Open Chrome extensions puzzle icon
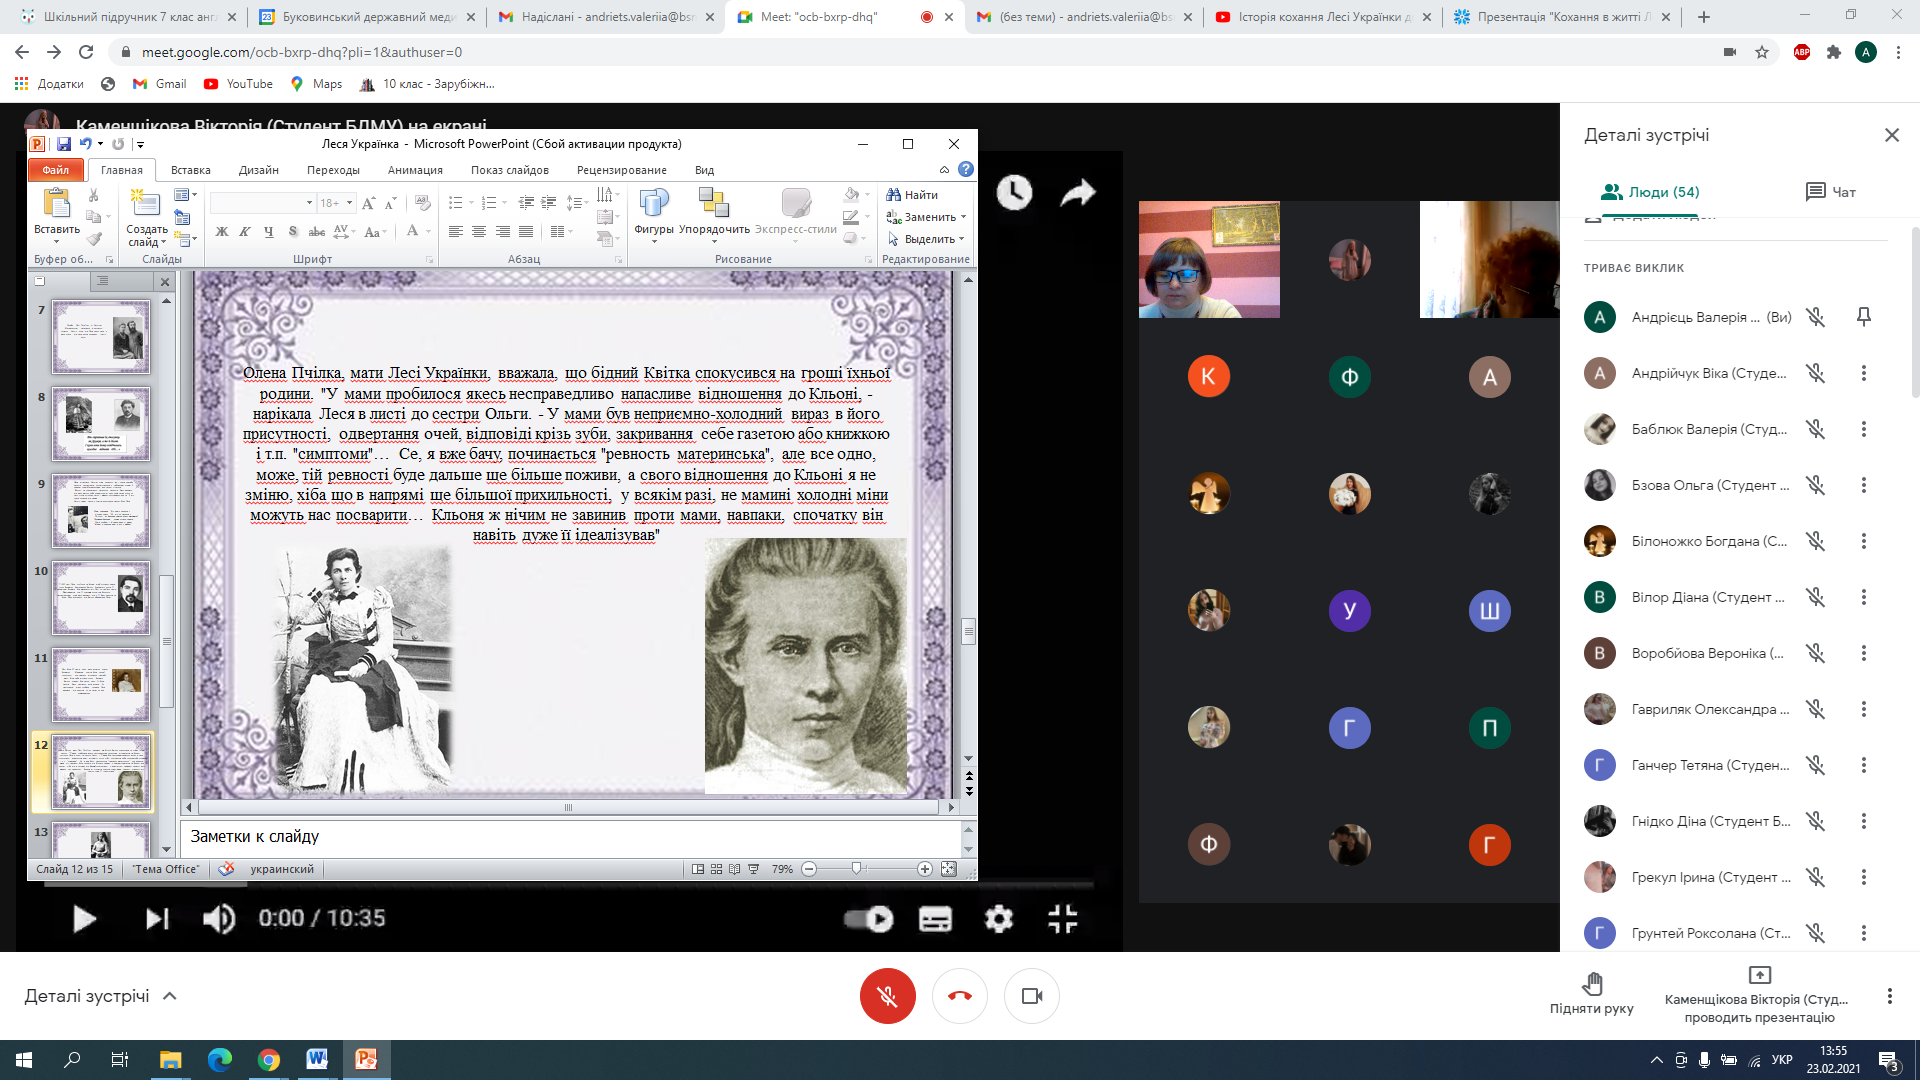The height and width of the screenshot is (1080, 1920). [x=1834, y=52]
